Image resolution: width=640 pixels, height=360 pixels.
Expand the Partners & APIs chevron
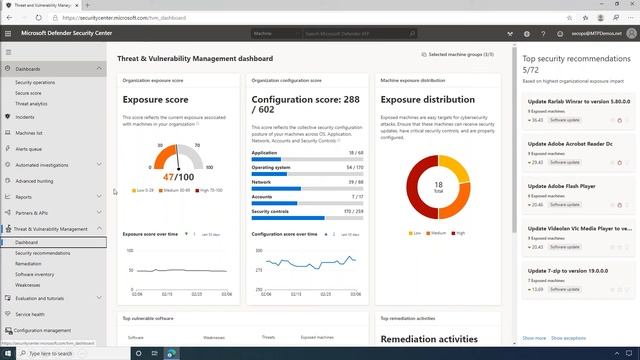99,213
